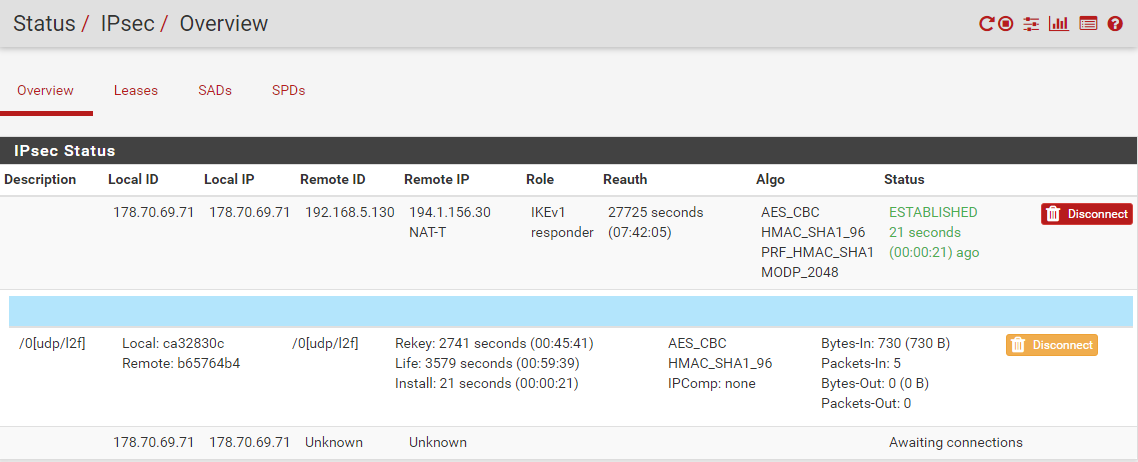The image size is (1138, 462).
Task: Click the Awaiting connections status text
Action: pyautogui.click(x=955, y=442)
